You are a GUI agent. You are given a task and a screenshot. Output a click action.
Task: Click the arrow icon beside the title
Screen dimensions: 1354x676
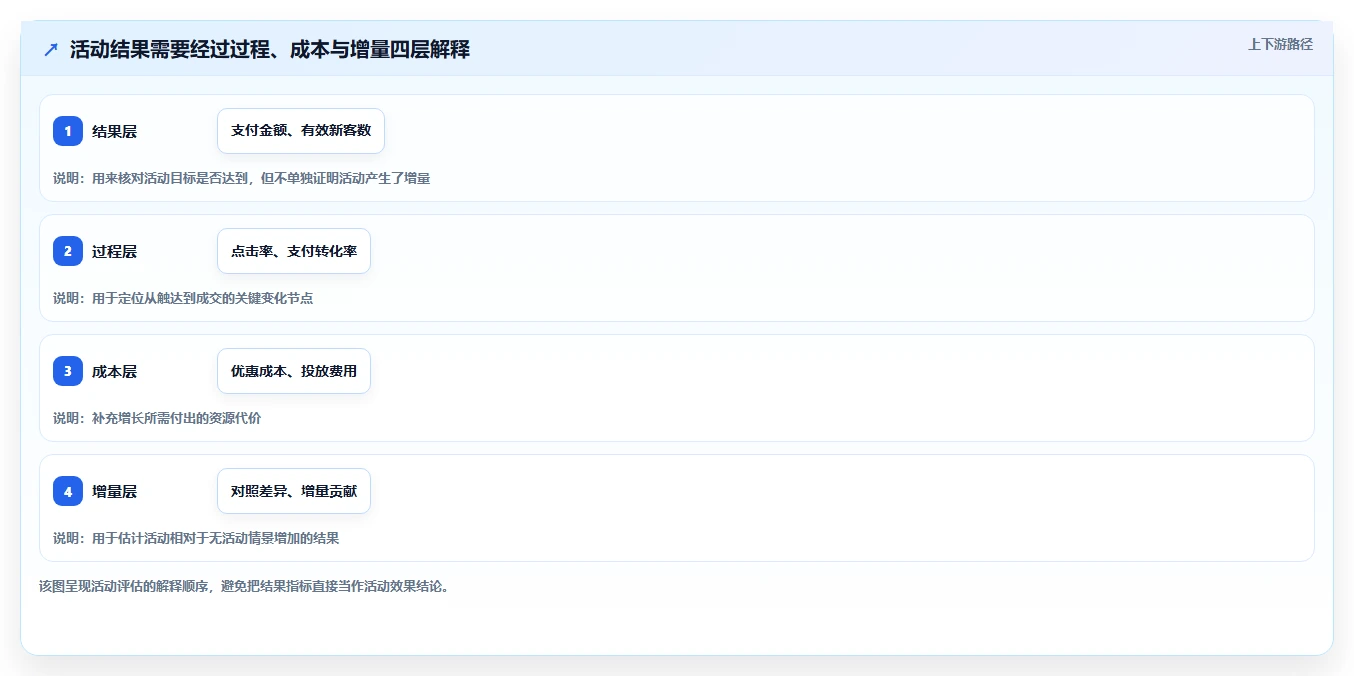[x=51, y=50]
